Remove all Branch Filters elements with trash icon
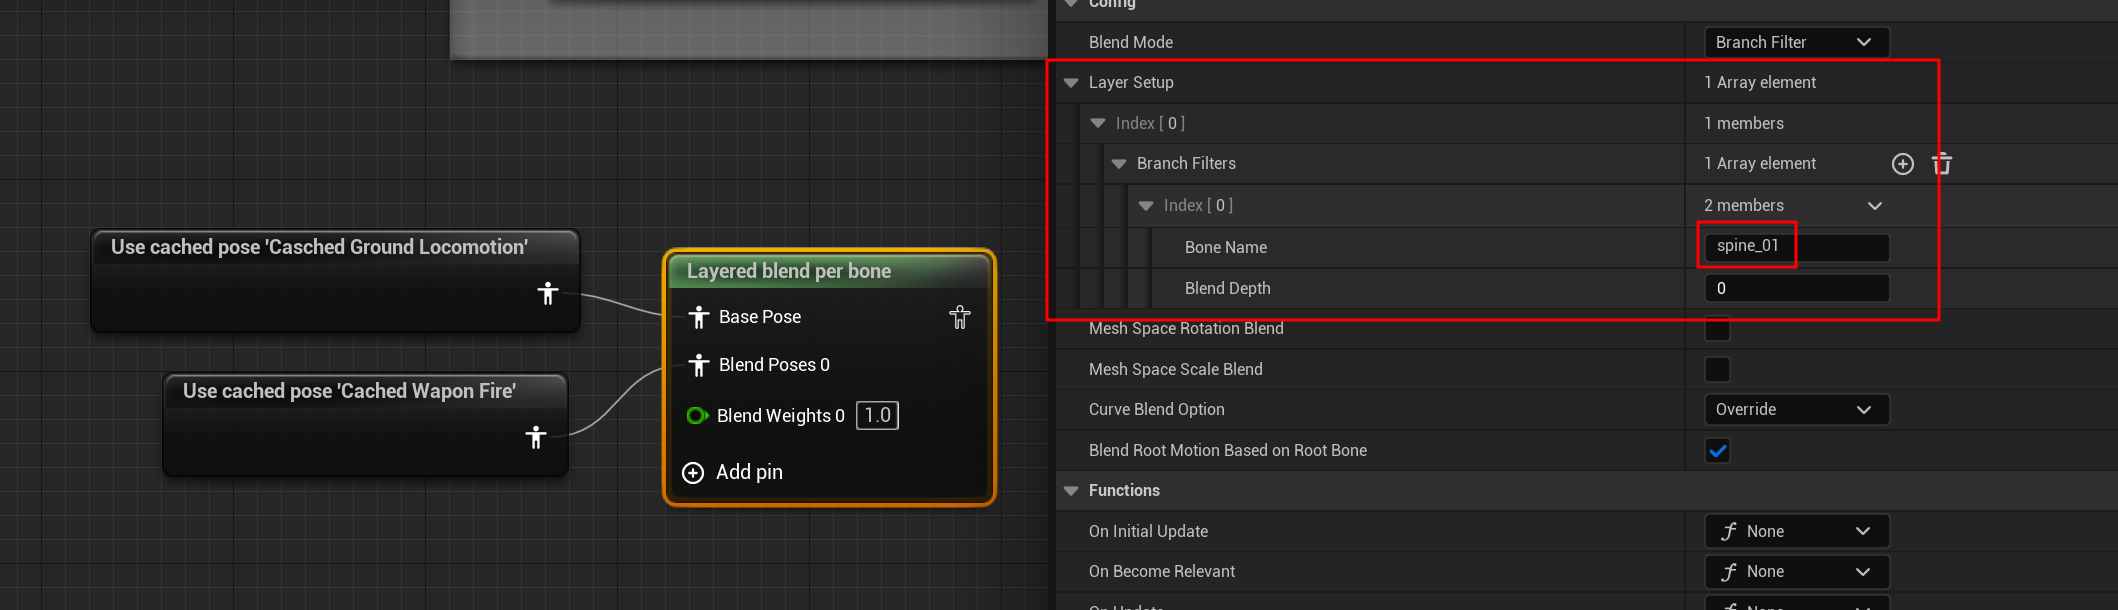This screenshot has width=2118, height=610. click(1941, 163)
